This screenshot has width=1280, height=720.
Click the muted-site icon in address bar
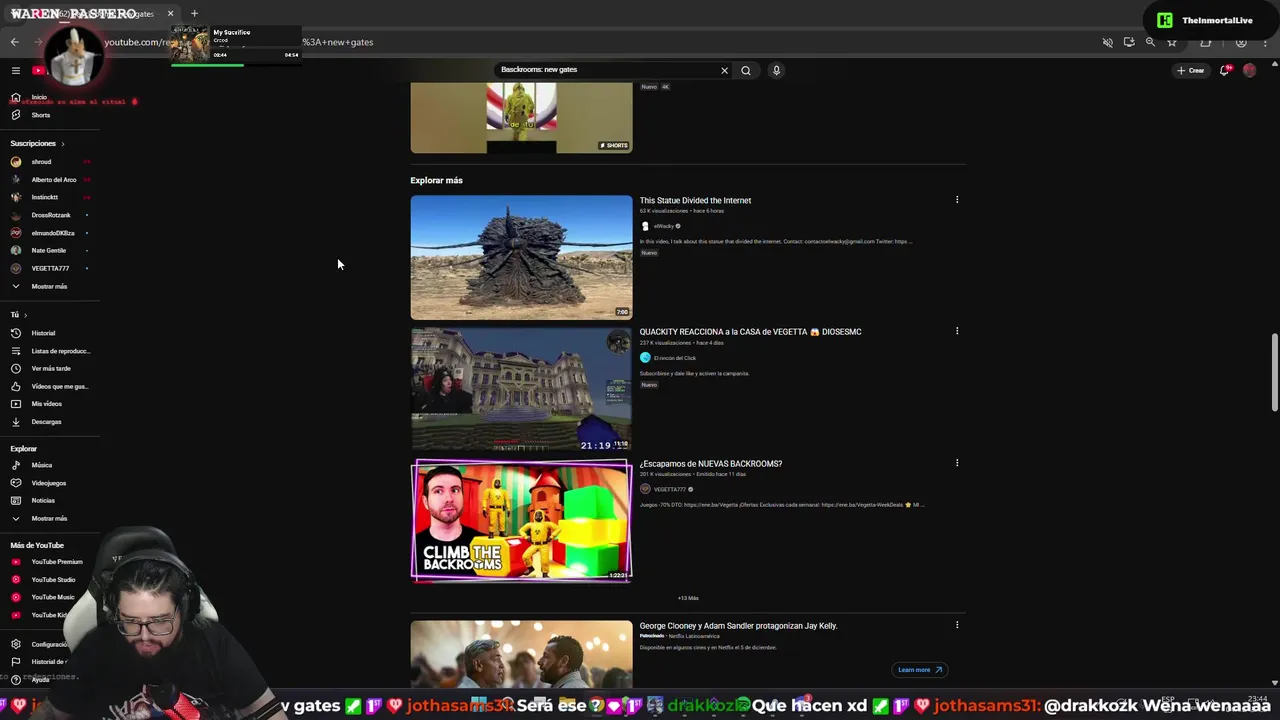tap(1107, 42)
